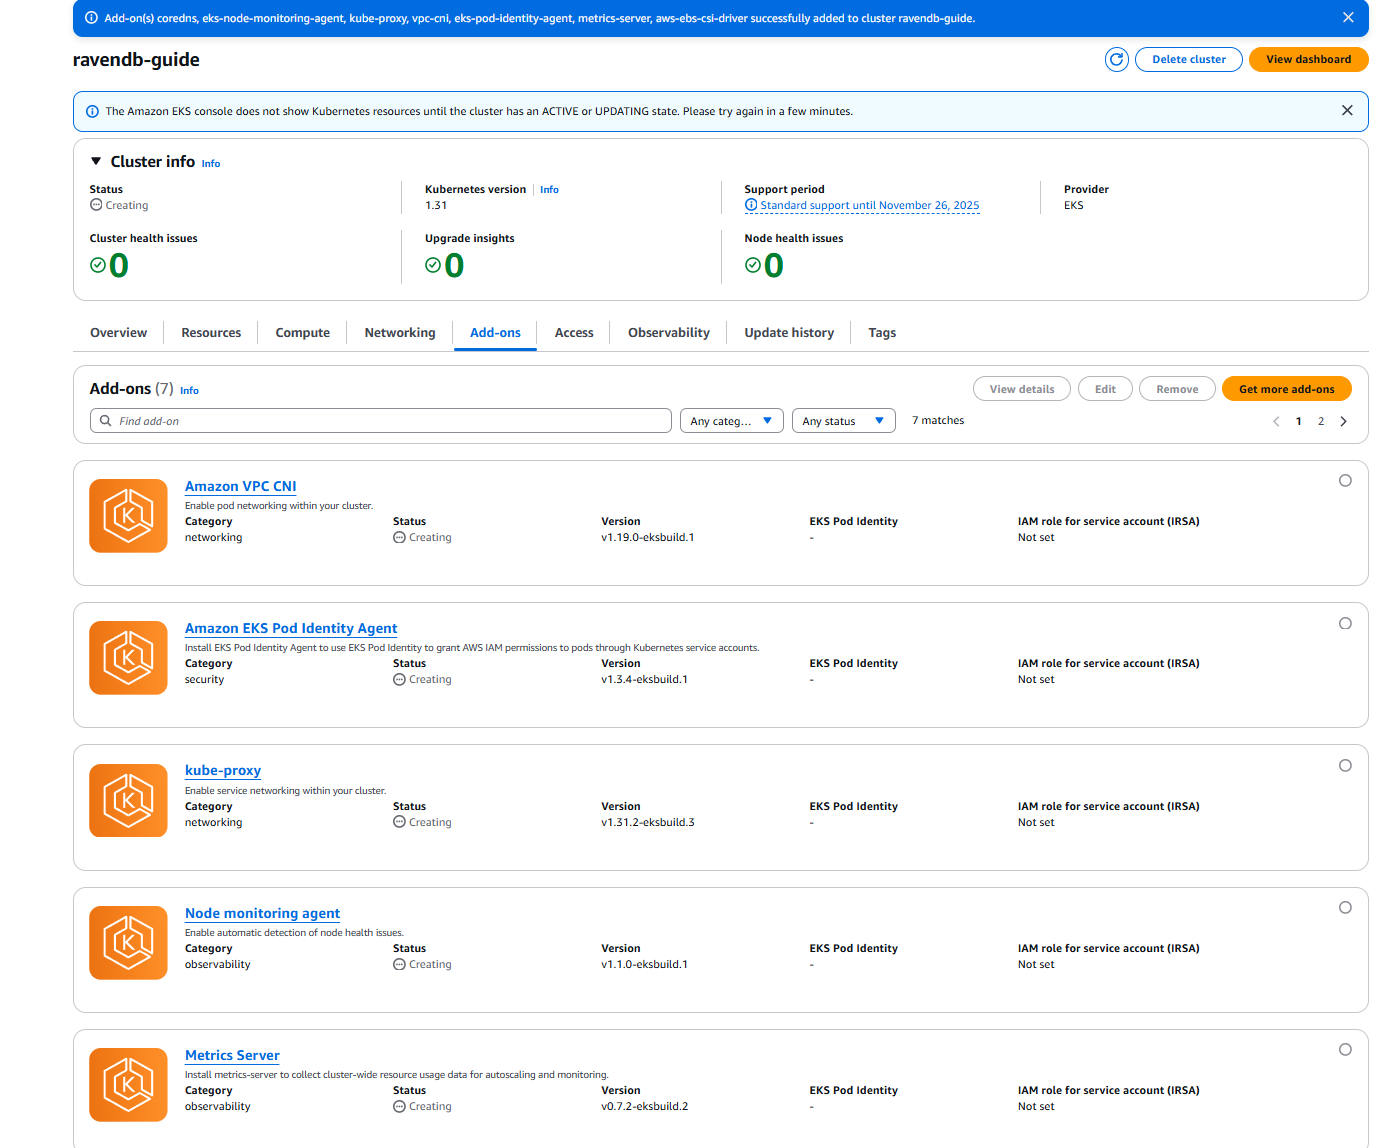Click the View details button
1395x1148 pixels.
click(1021, 389)
